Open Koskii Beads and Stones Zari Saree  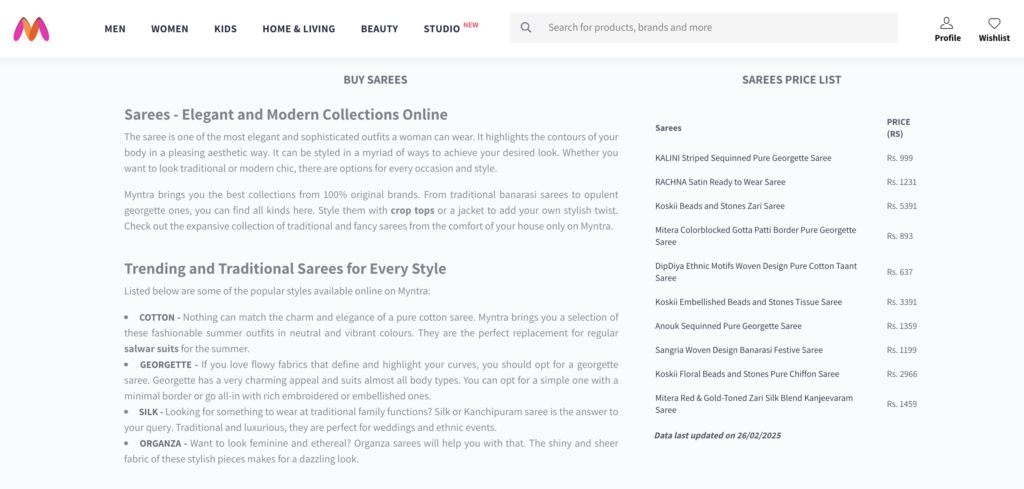pyautogui.click(x=720, y=206)
